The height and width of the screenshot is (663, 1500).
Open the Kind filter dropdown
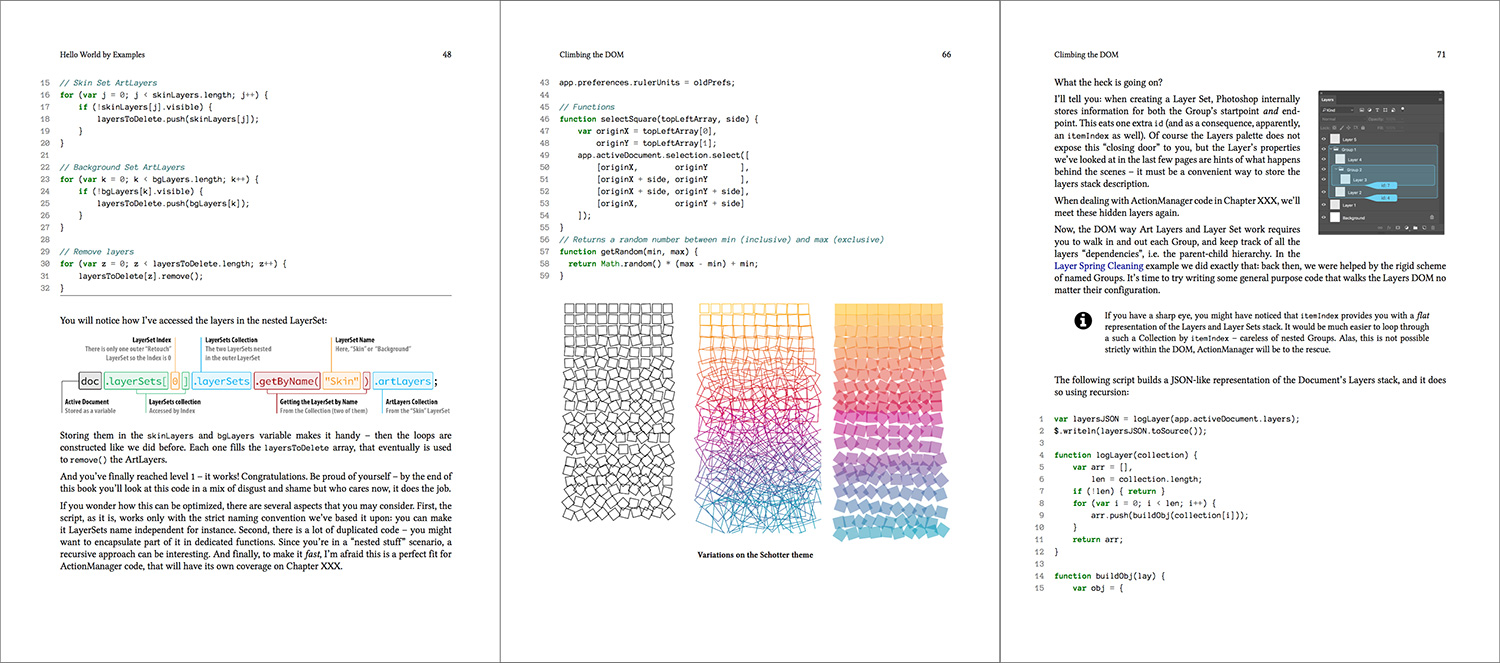click(1337, 110)
